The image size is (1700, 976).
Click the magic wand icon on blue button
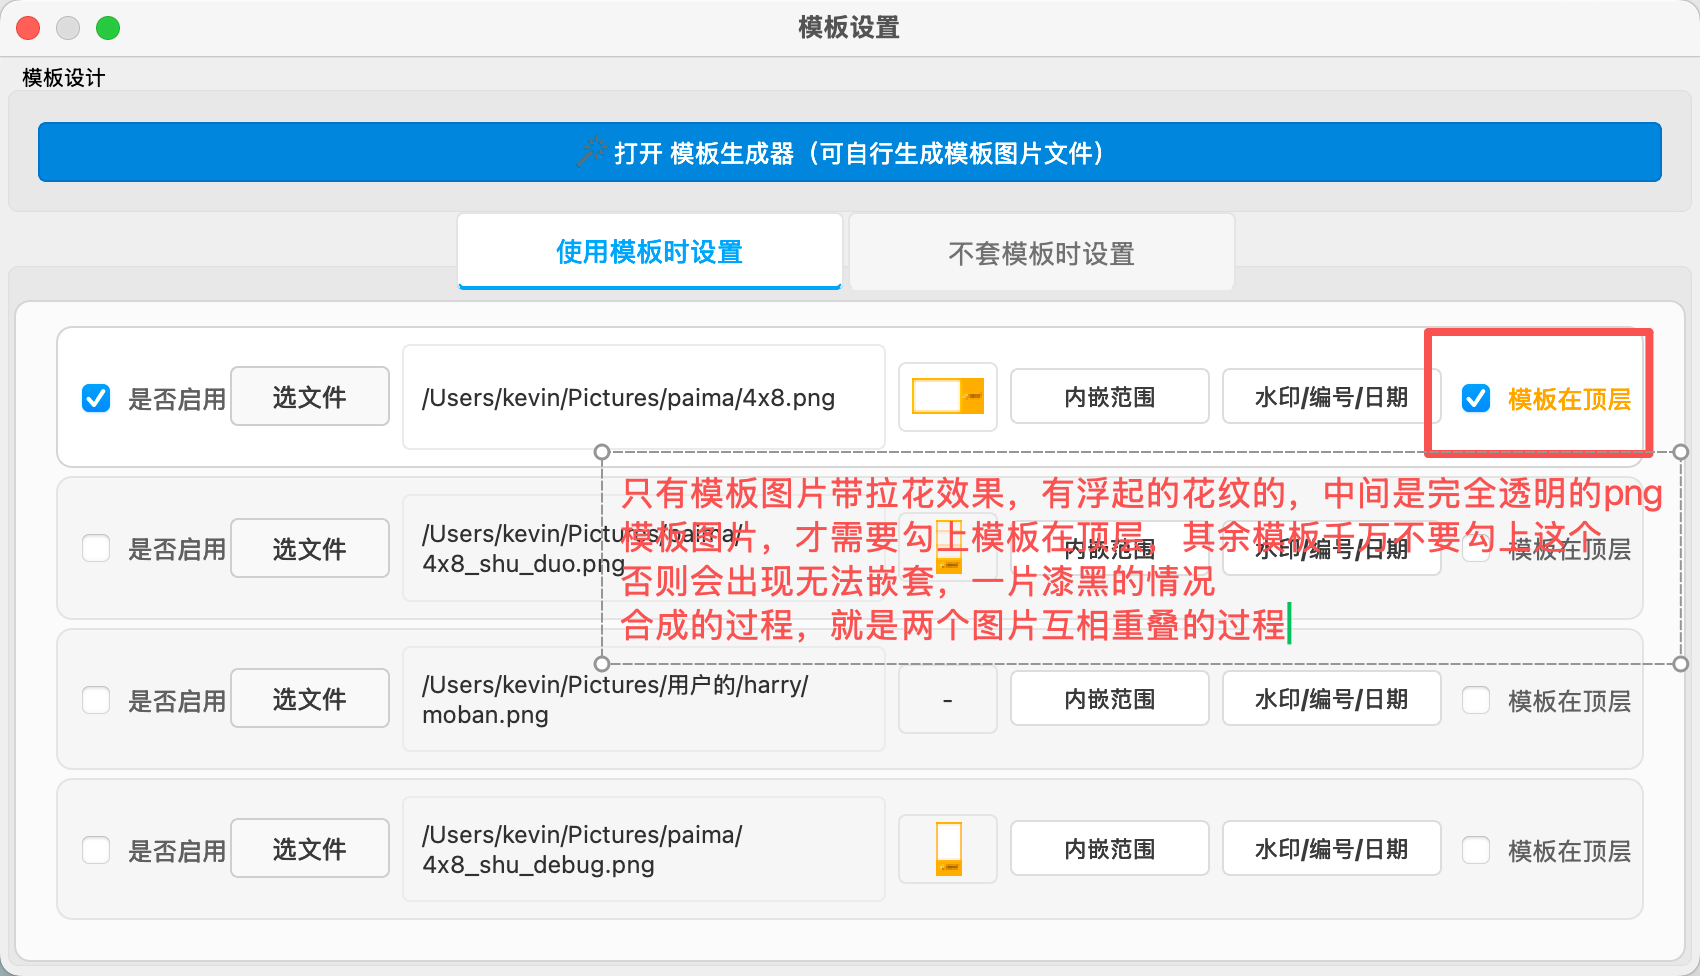[x=591, y=152]
